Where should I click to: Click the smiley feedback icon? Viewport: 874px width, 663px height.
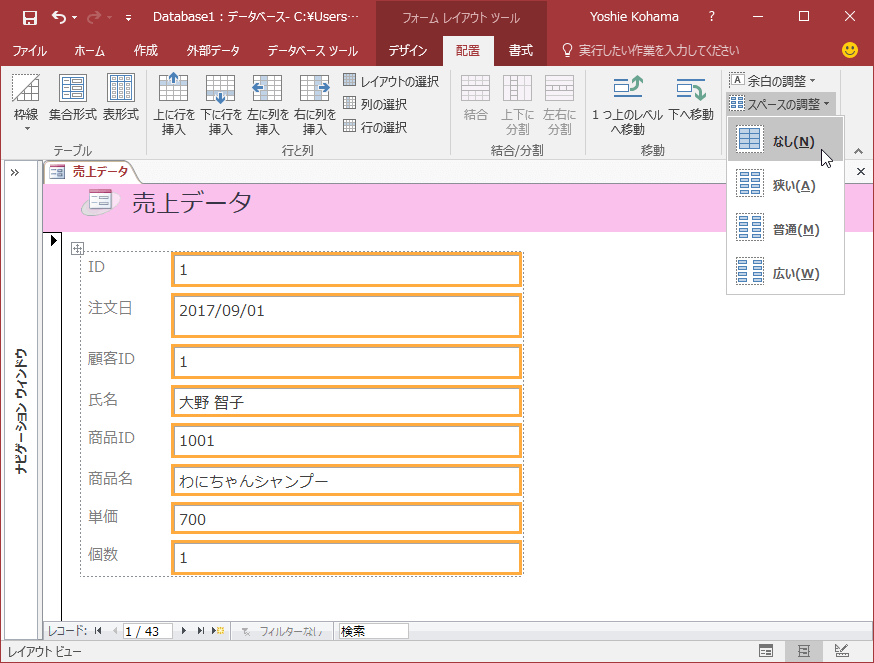[849, 50]
